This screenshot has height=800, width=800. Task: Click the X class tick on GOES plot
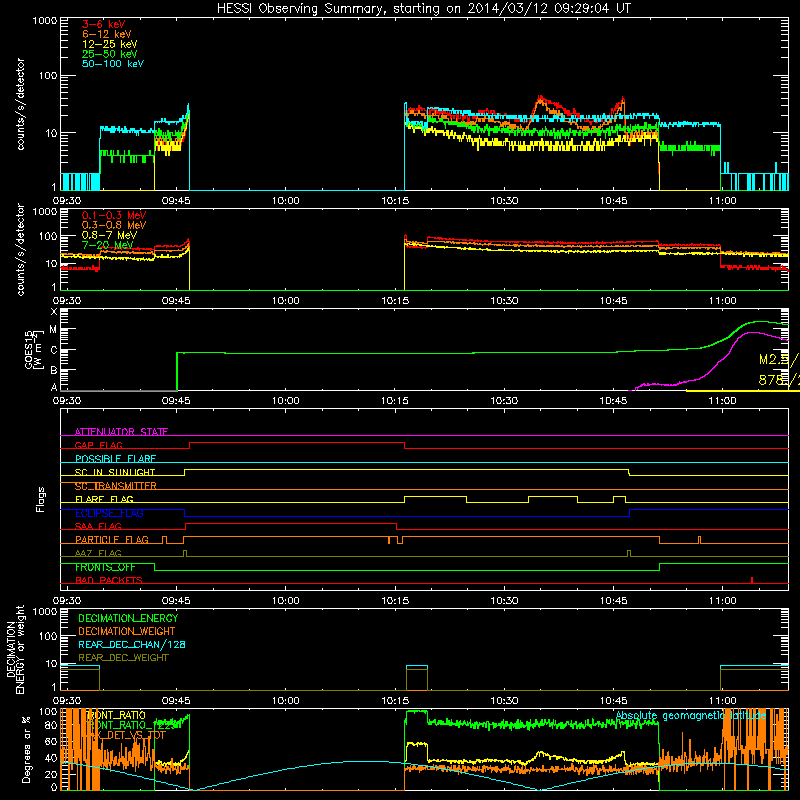coord(54,311)
